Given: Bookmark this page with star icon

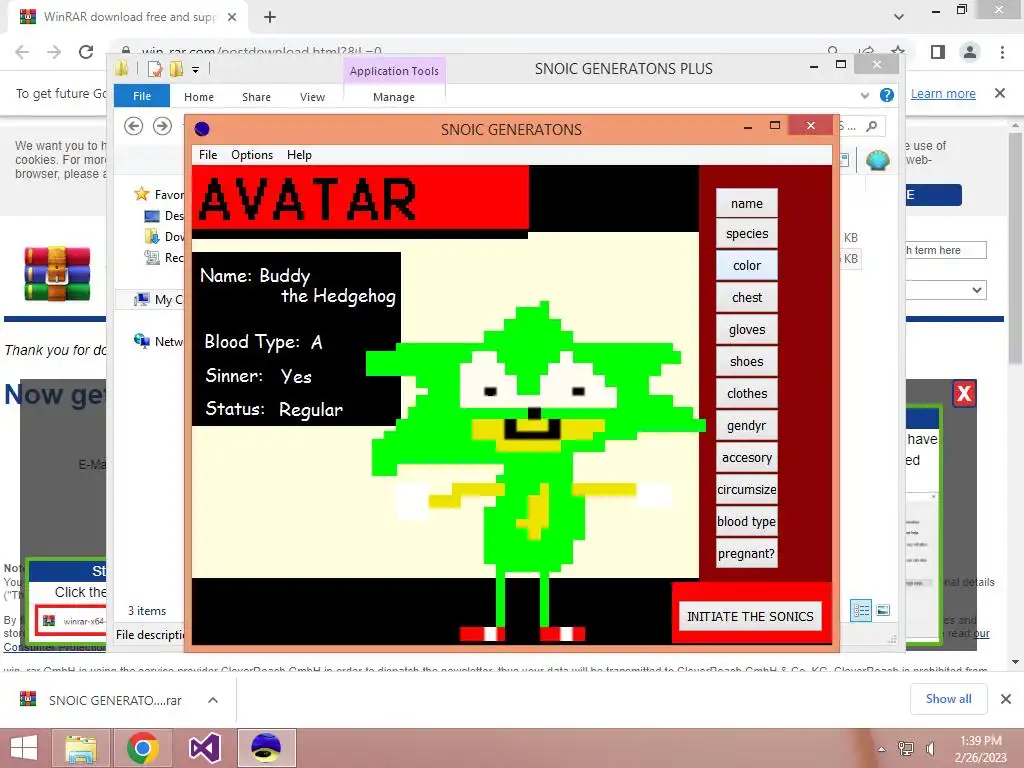Looking at the screenshot, I should click(899, 52).
